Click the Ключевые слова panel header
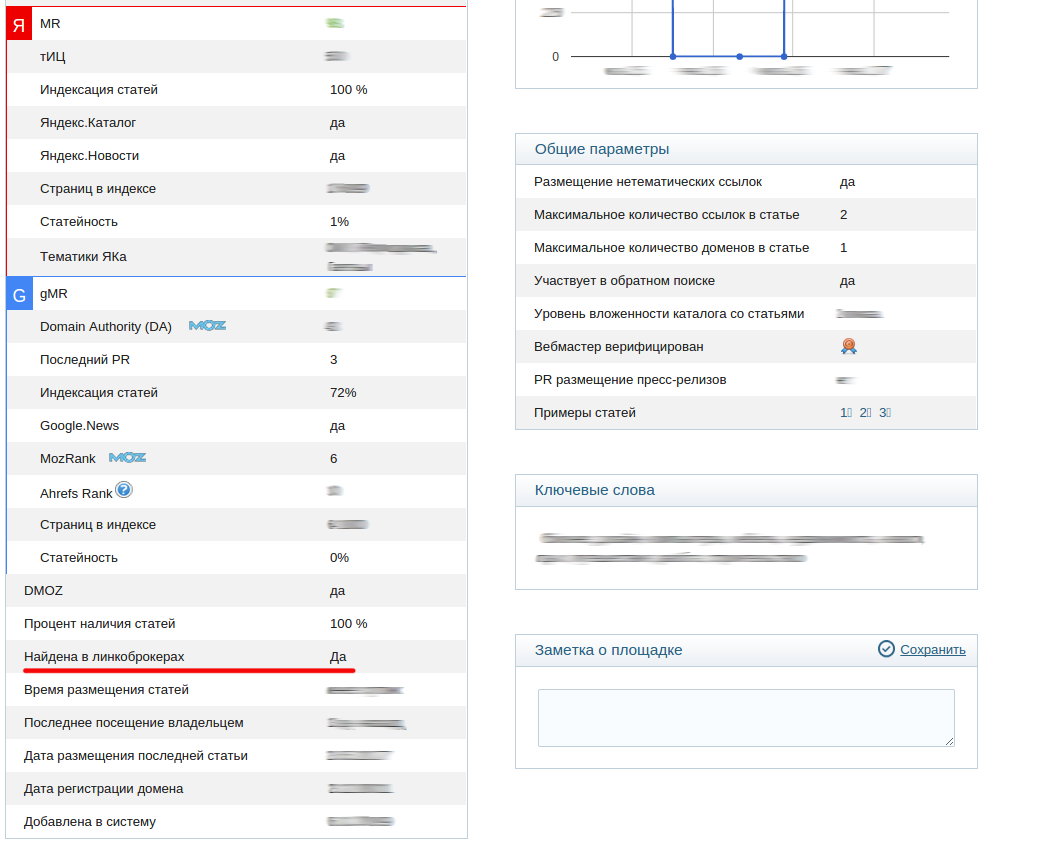 pyautogui.click(x=746, y=491)
